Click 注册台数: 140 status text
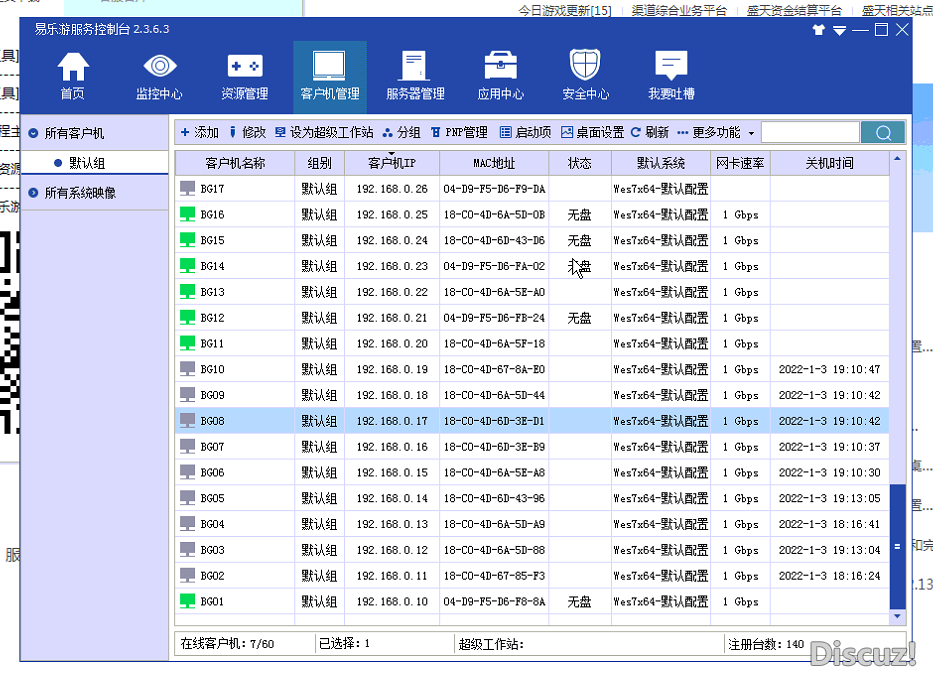The image size is (933, 678). pos(766,644)
